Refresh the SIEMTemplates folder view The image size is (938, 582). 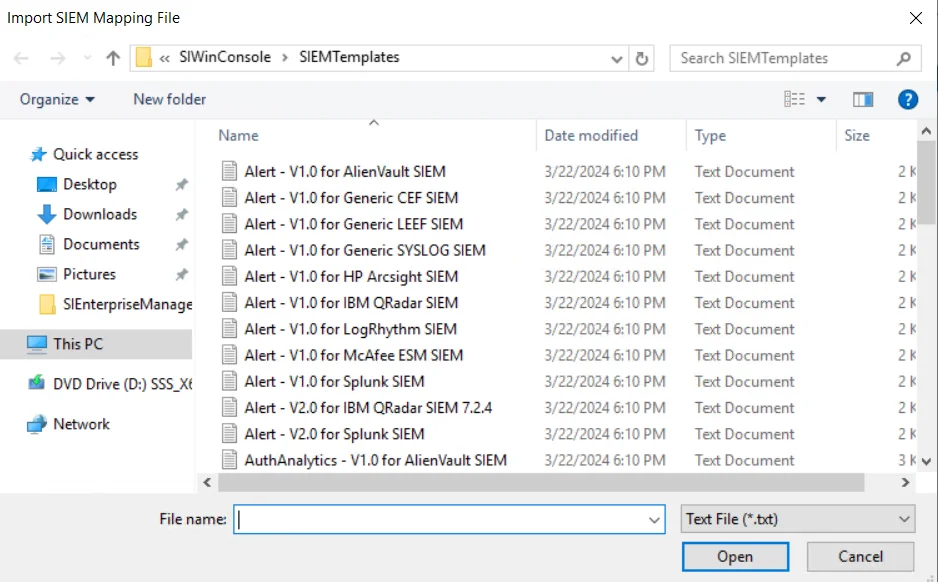pos(642,59)
